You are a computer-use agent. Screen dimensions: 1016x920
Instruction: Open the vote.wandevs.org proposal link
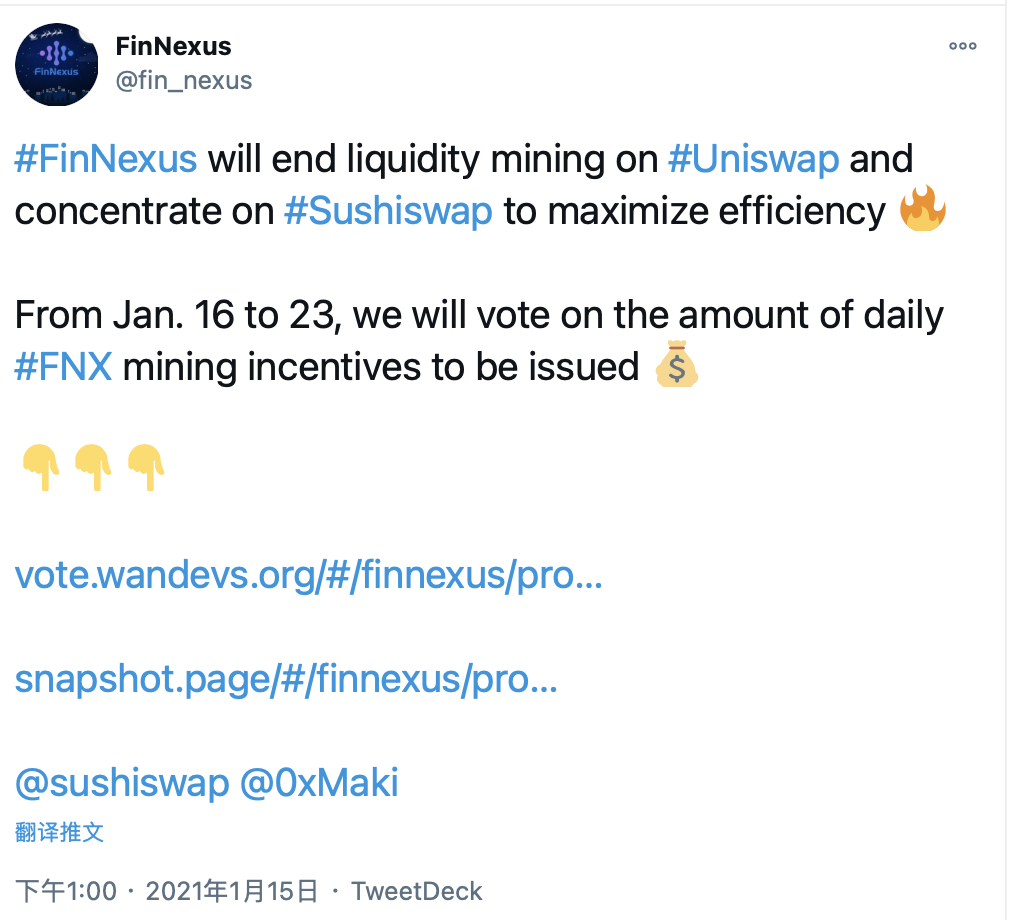pos(308,575)
